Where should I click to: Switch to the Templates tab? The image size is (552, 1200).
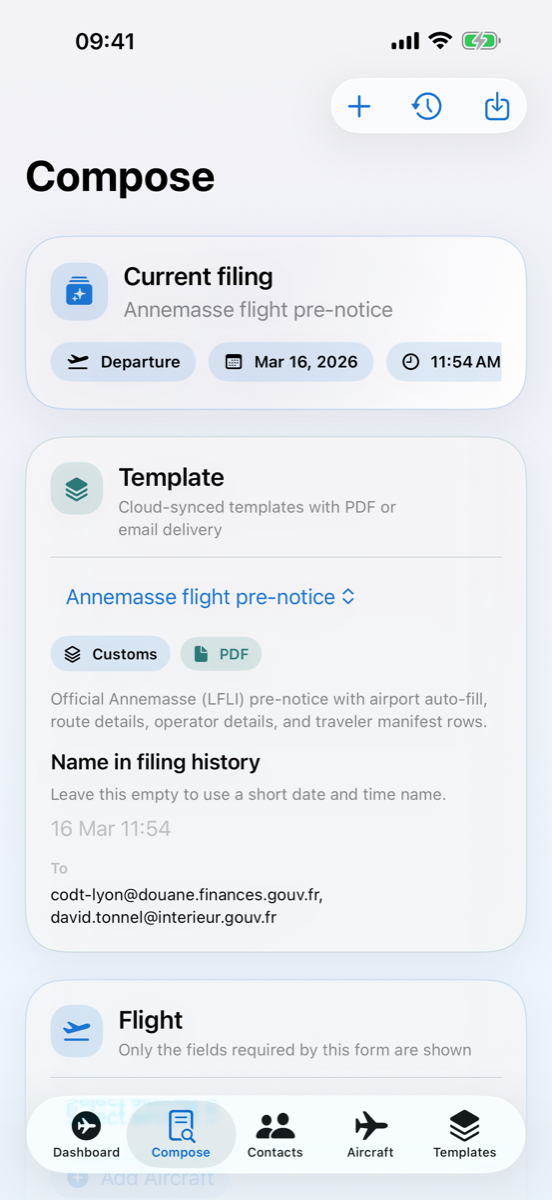coord(465,1134)
